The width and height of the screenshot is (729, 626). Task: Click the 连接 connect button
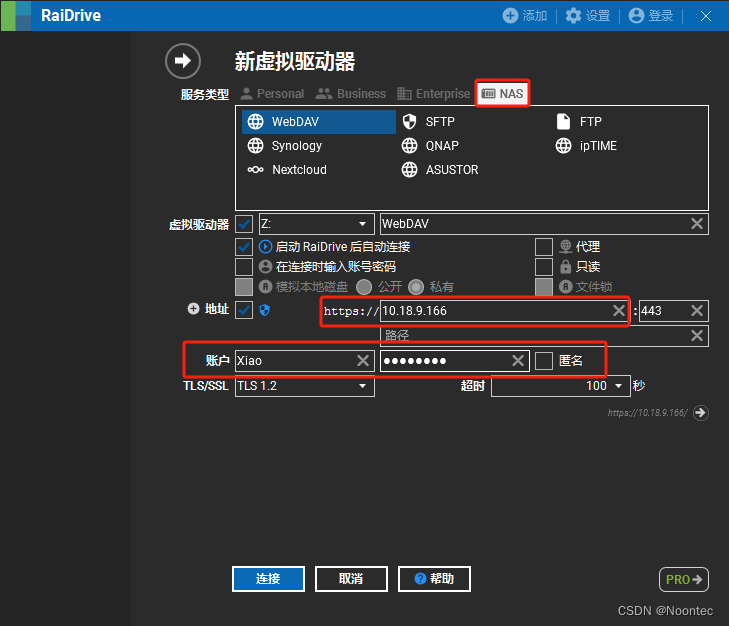[x=268, y=579]
